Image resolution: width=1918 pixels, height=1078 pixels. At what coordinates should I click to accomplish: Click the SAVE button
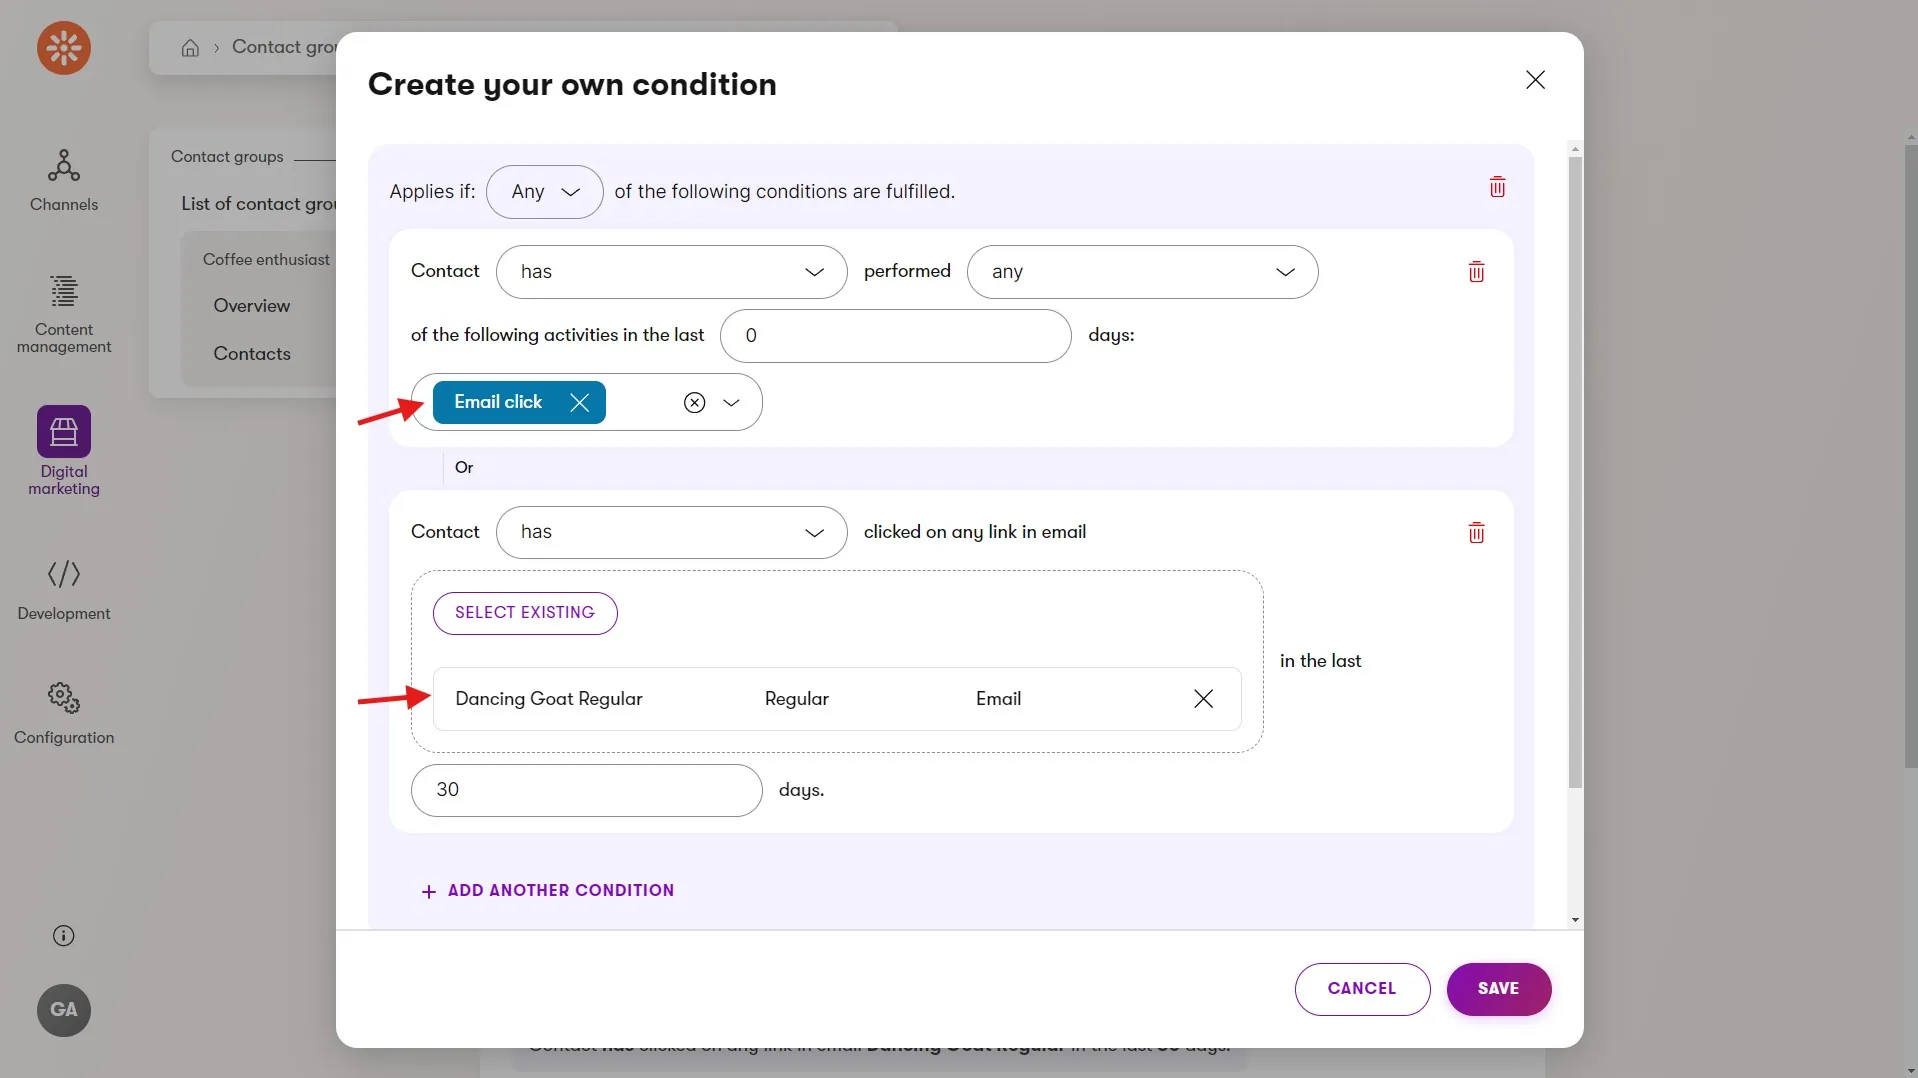pyautogui.click(x=1498, y=989)
